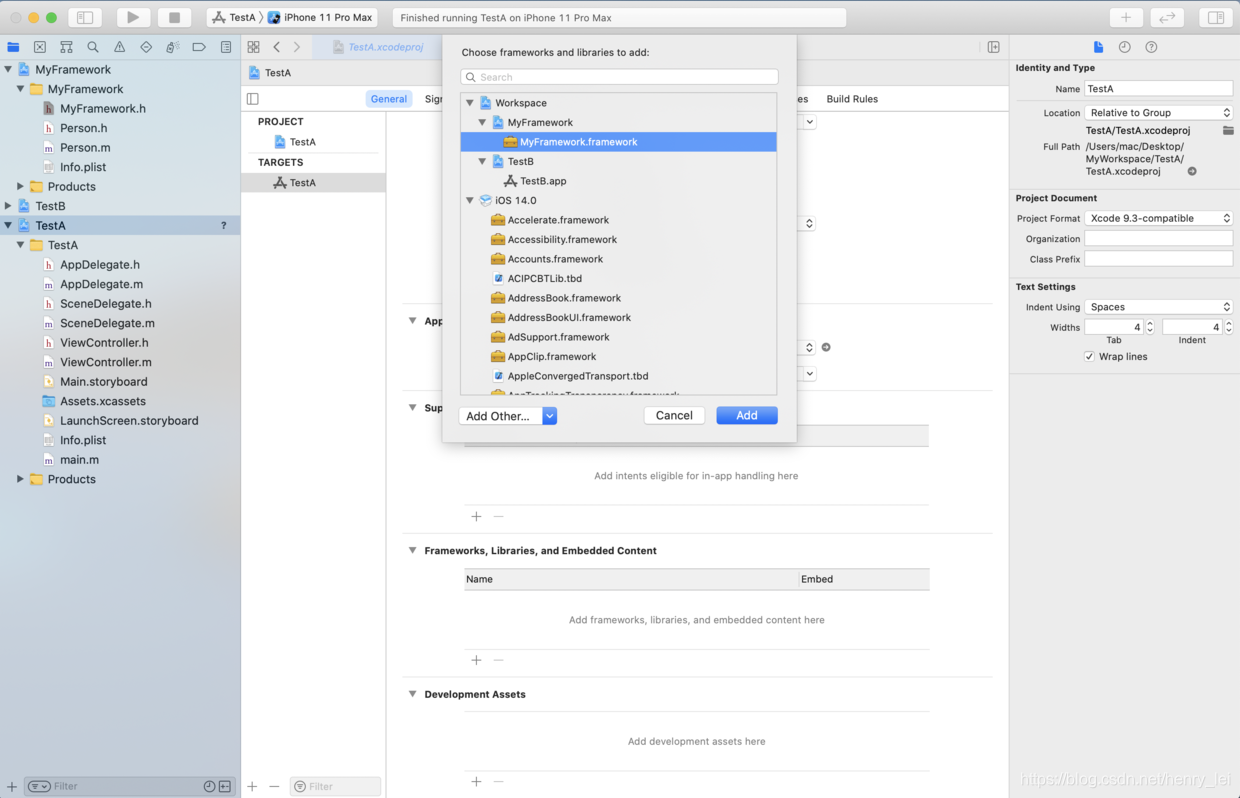Viewport: 1240px width, 798px height.
Task: Show the Quick Help inspector
Action: [1151, 47]
